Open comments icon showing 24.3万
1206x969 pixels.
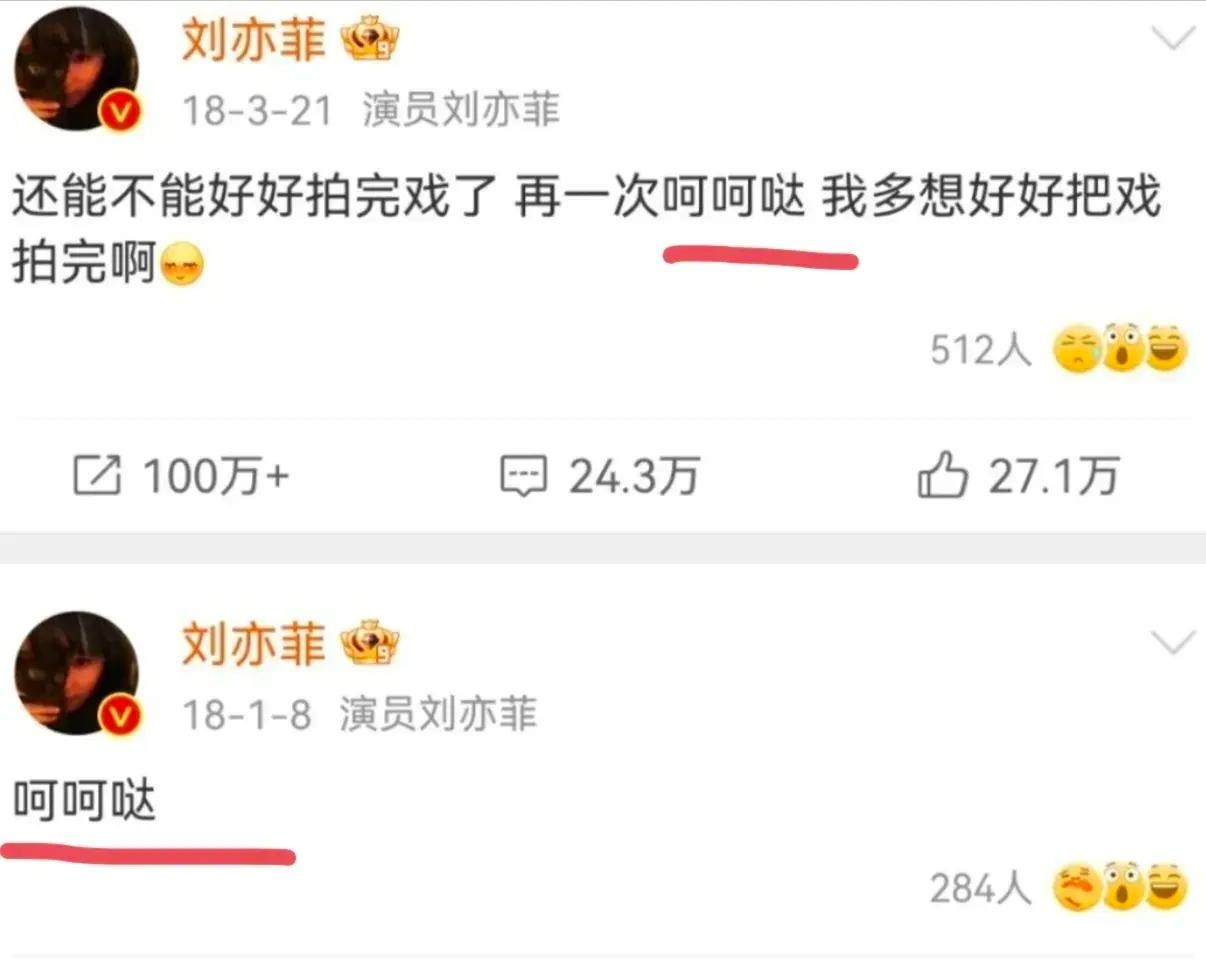coord(524,477)
